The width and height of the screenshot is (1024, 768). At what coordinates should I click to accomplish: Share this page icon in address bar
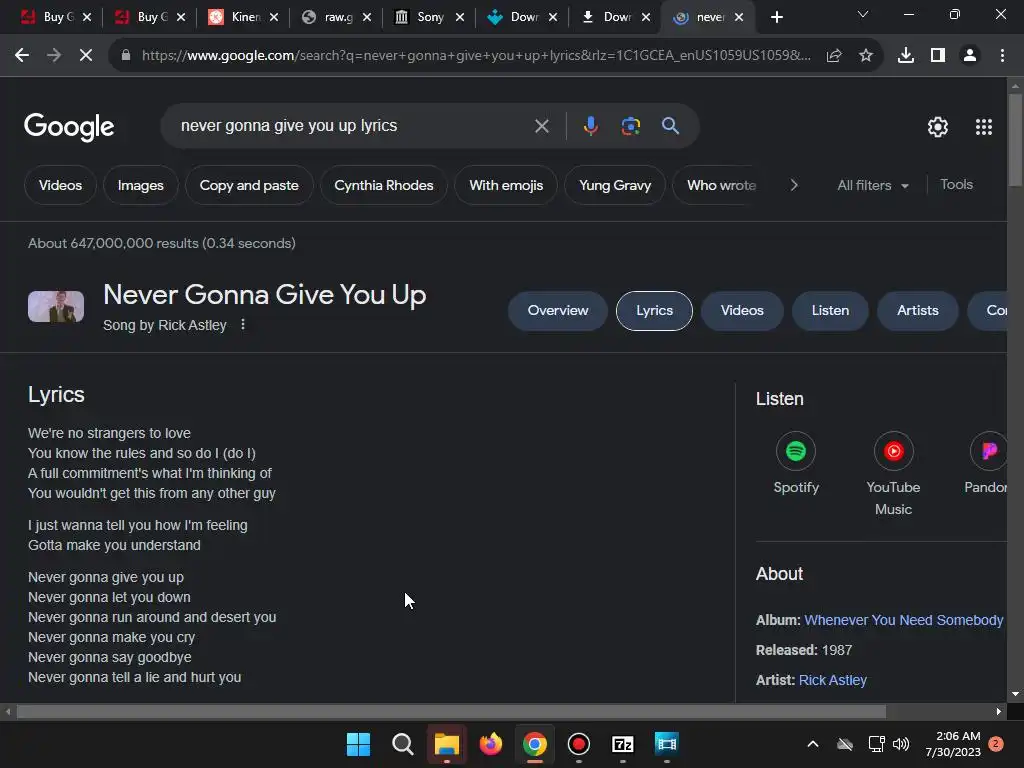834,56
